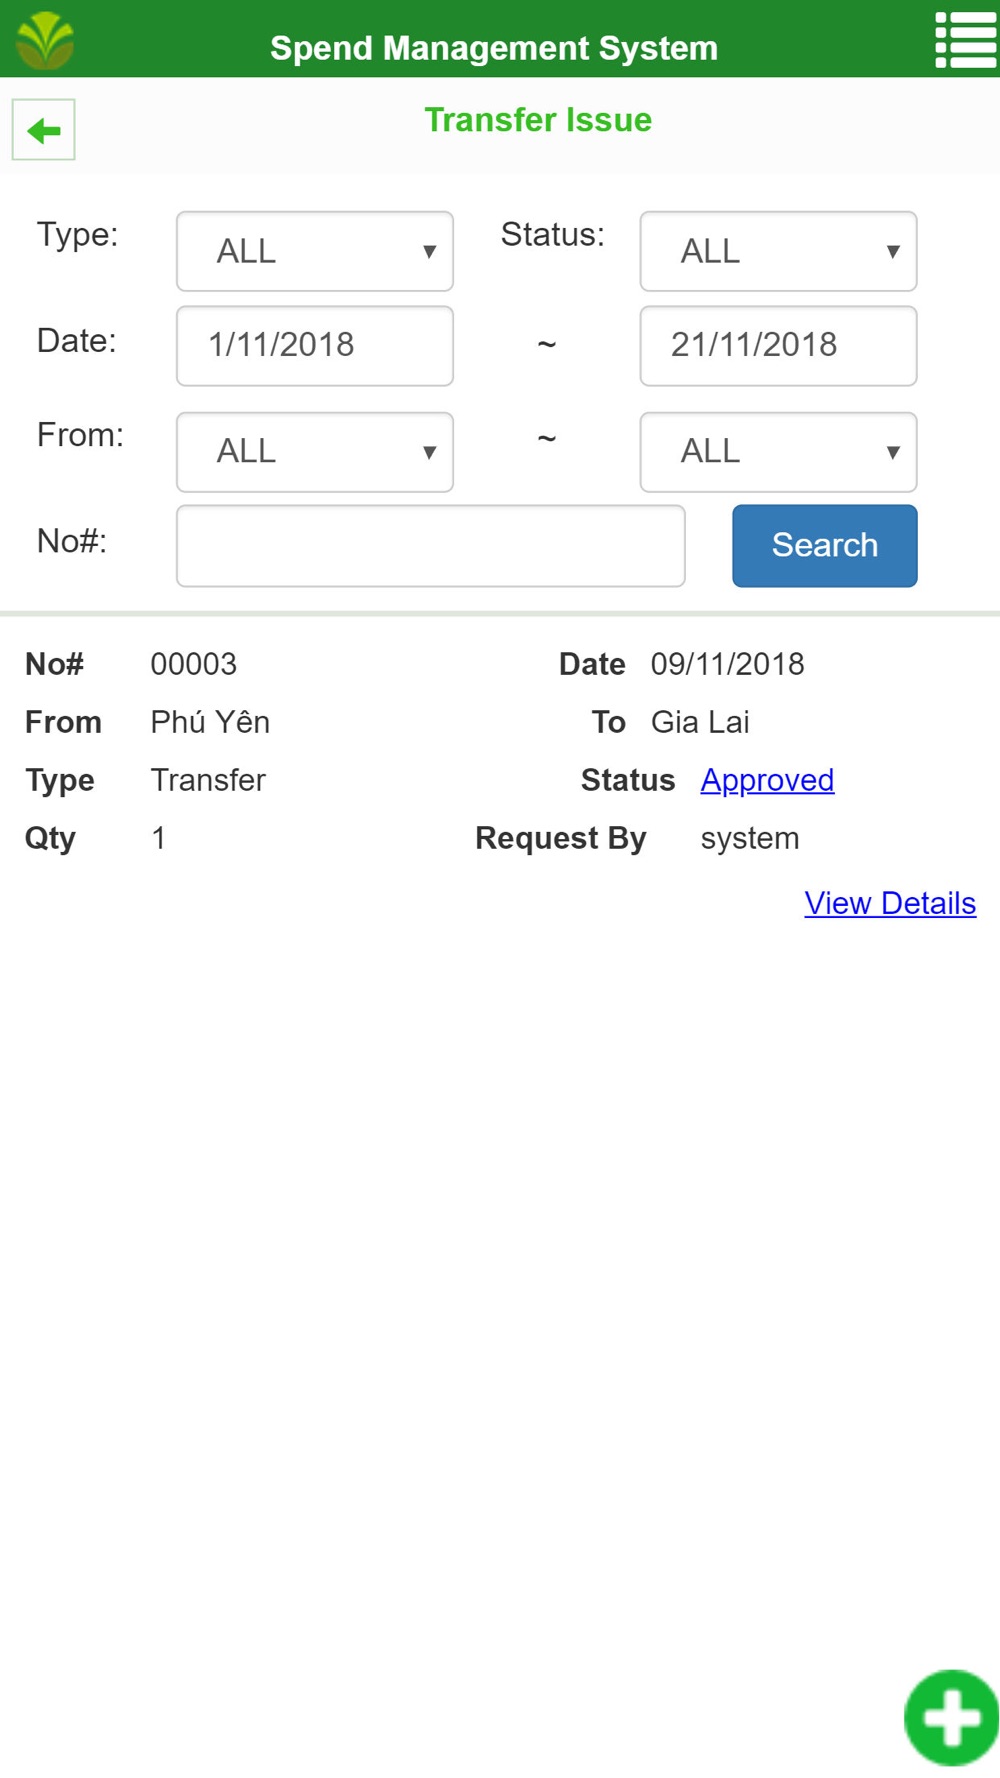The width and height of the screenshot is (1000, 1778).
Task: Open the hamburger list menu icon
Action: 965,40
